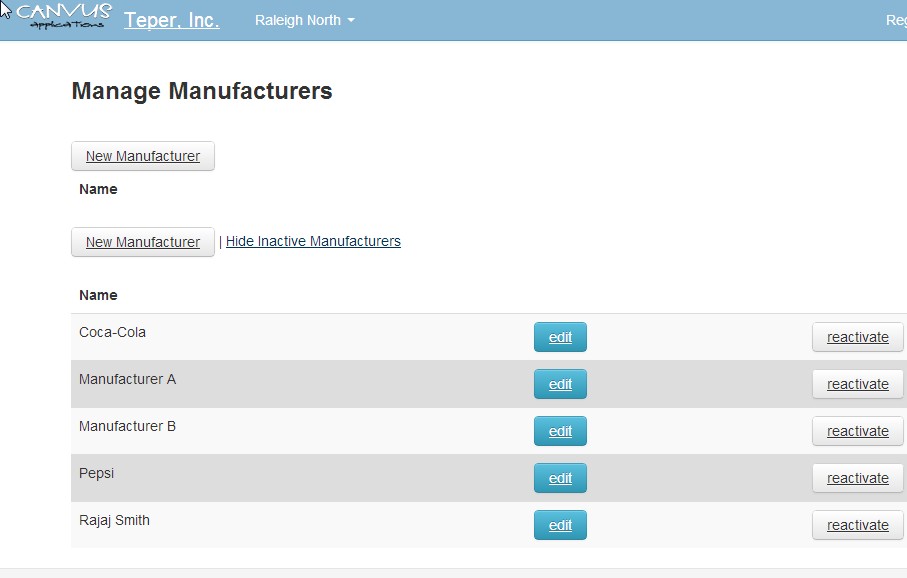Screen dimensions: 907x578
Task: Click the first New Manufacturer button
Action: [x=143, y=156]
